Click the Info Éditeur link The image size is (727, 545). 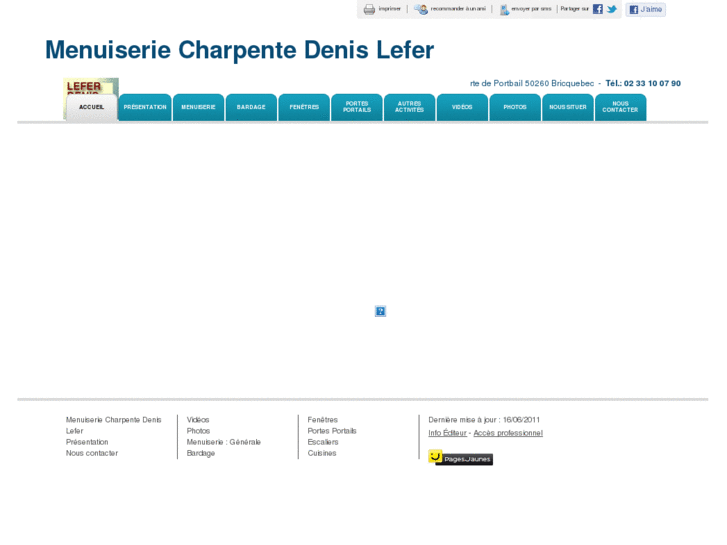447,433
